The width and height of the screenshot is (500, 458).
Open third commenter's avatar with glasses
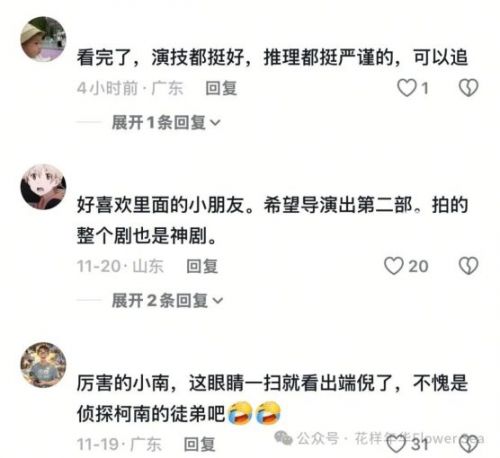point(43,365)
